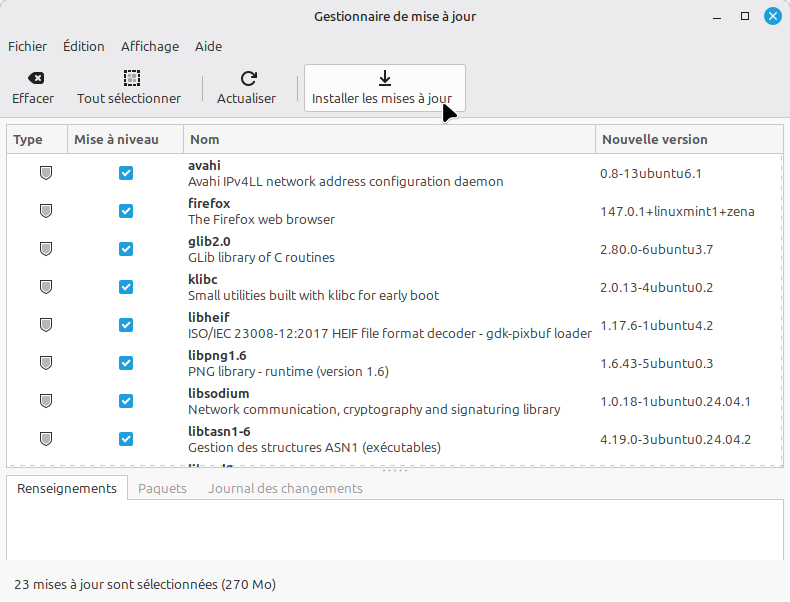This screenshot has width=790, height=602.
Task: Toggle the libpng1.6 update checkbox
Action: pyautogui.click(x=126, y=363)
